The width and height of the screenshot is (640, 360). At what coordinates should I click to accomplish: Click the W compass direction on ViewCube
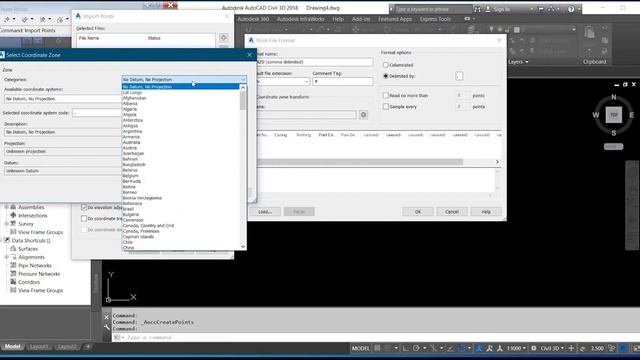pyautogui.click(x=596, y=115)
